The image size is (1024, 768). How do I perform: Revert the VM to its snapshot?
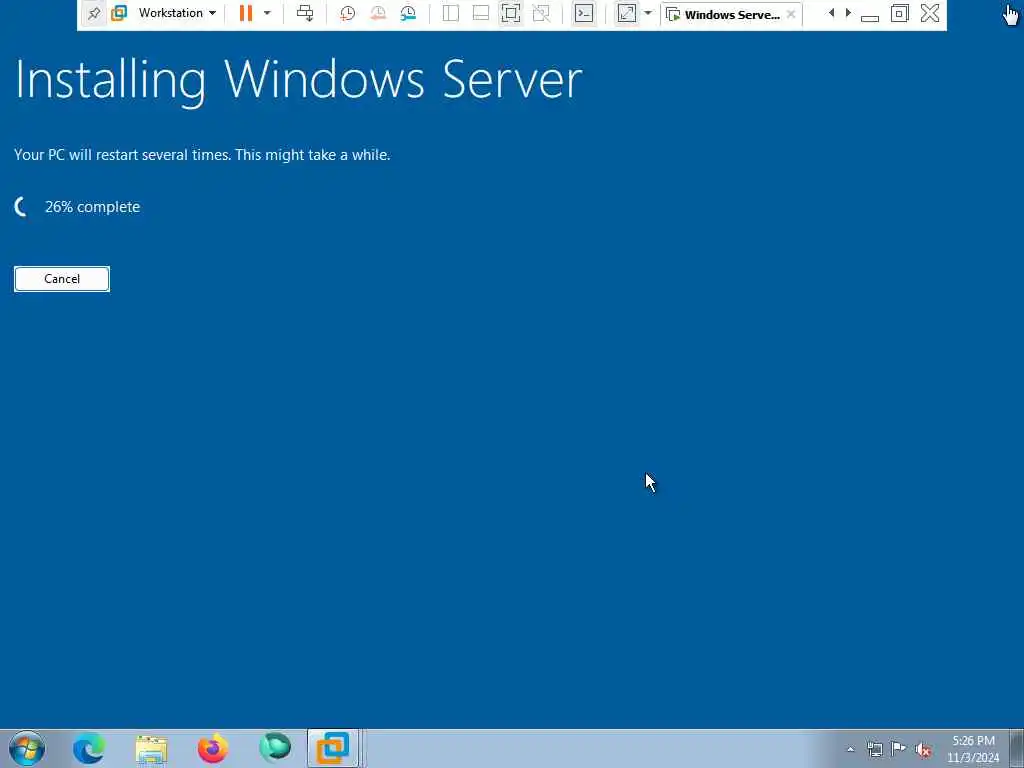(377, 13)
